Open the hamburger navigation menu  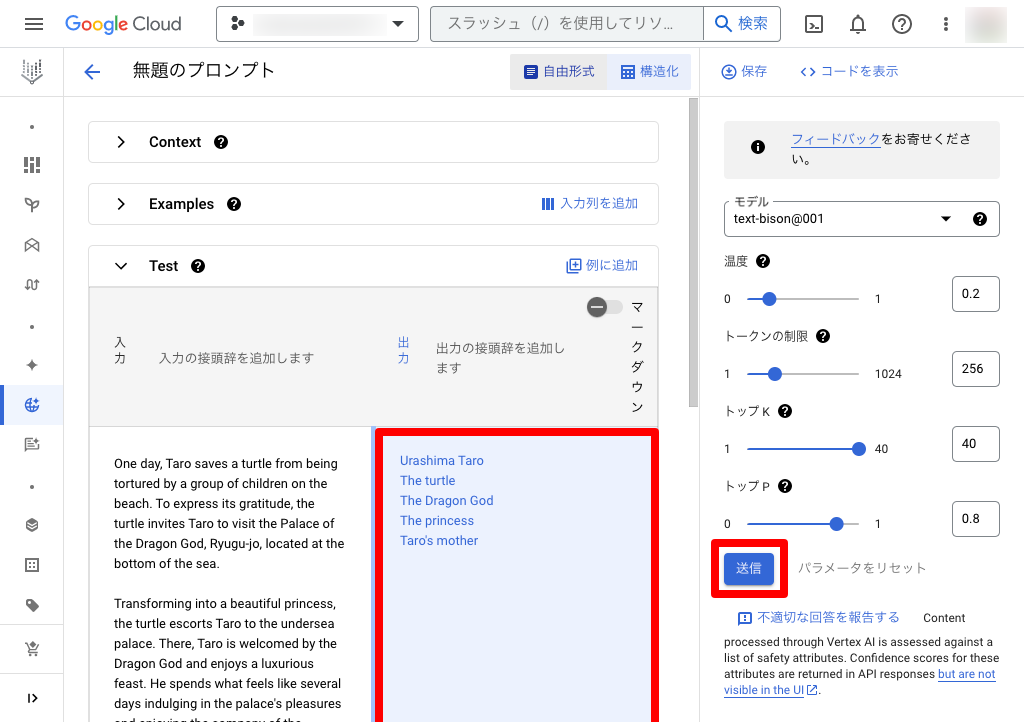(x=33, y=24)
